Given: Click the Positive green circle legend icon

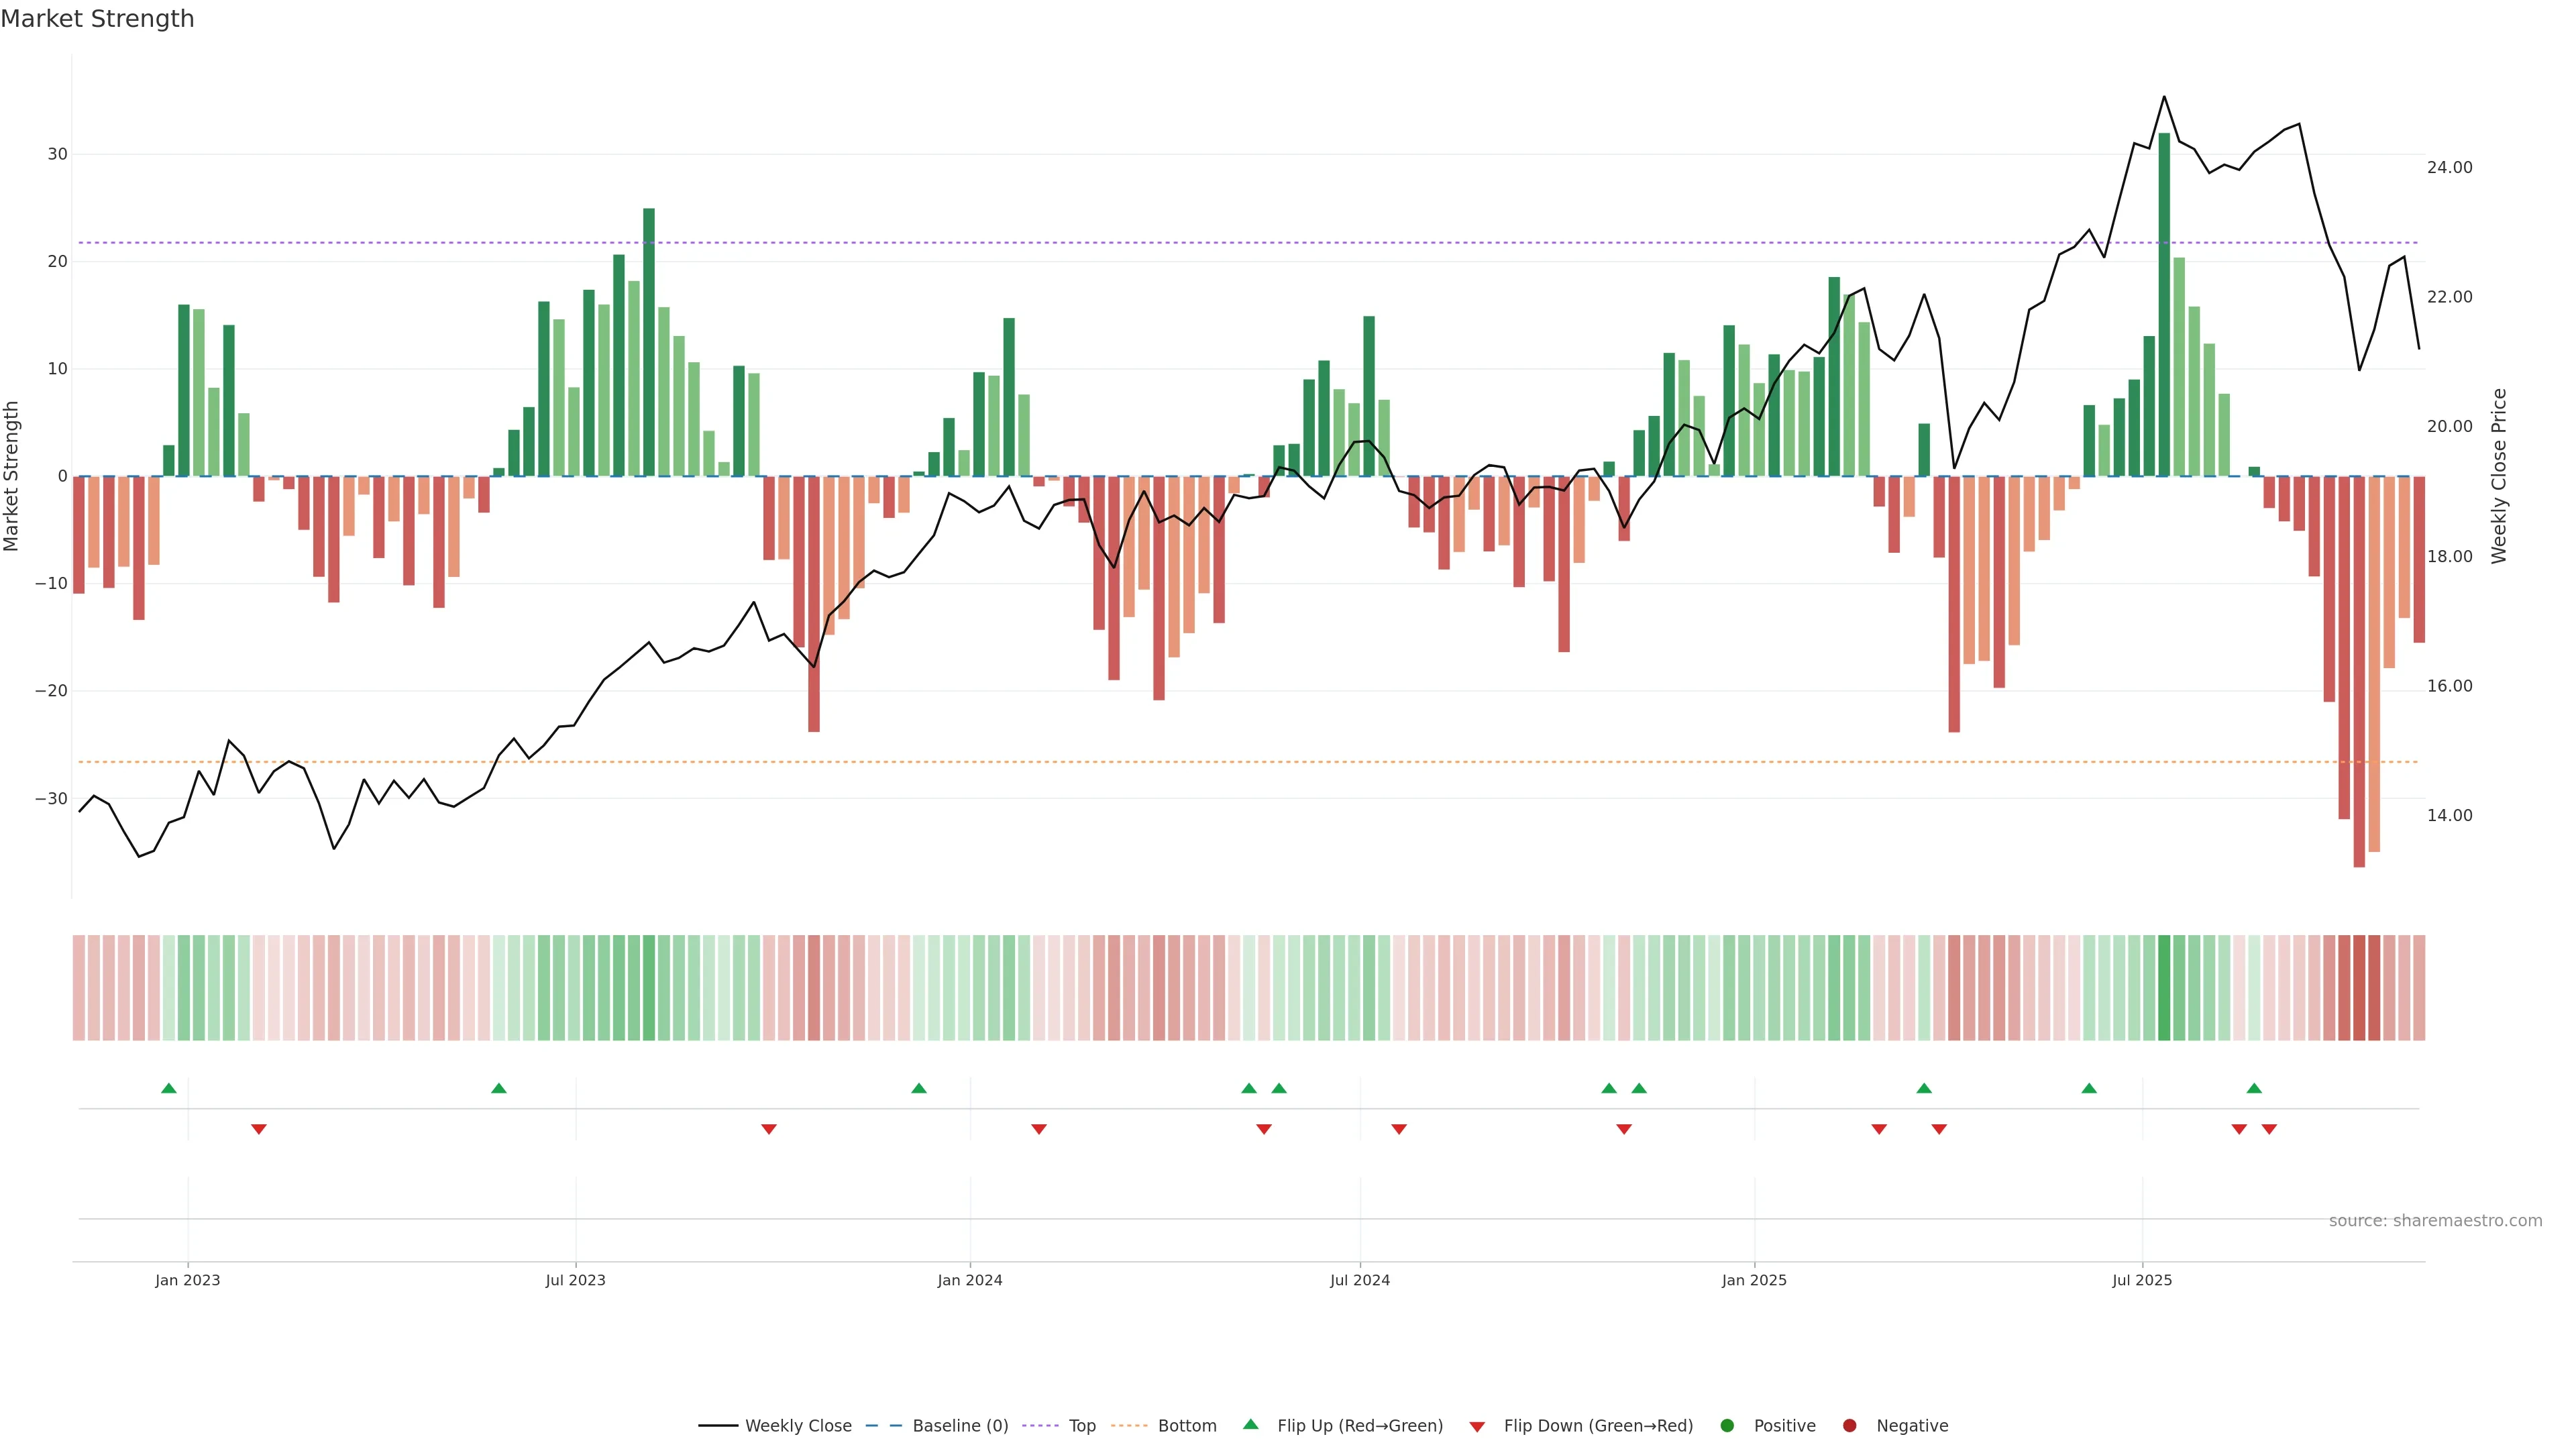Looking at the screenshot, I should point(1726,1426).
